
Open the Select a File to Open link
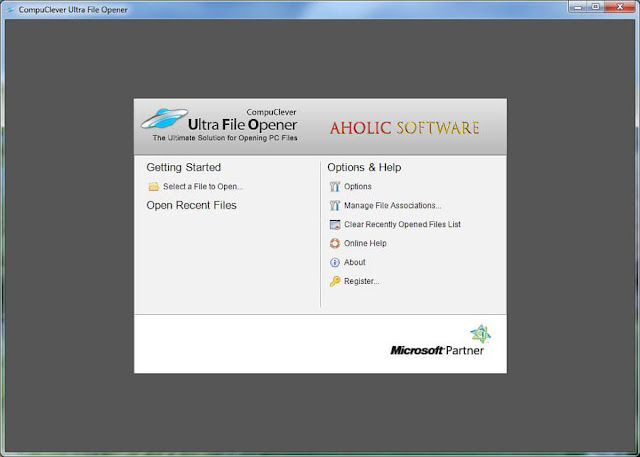pyautogui.click(x=203, y=186)
